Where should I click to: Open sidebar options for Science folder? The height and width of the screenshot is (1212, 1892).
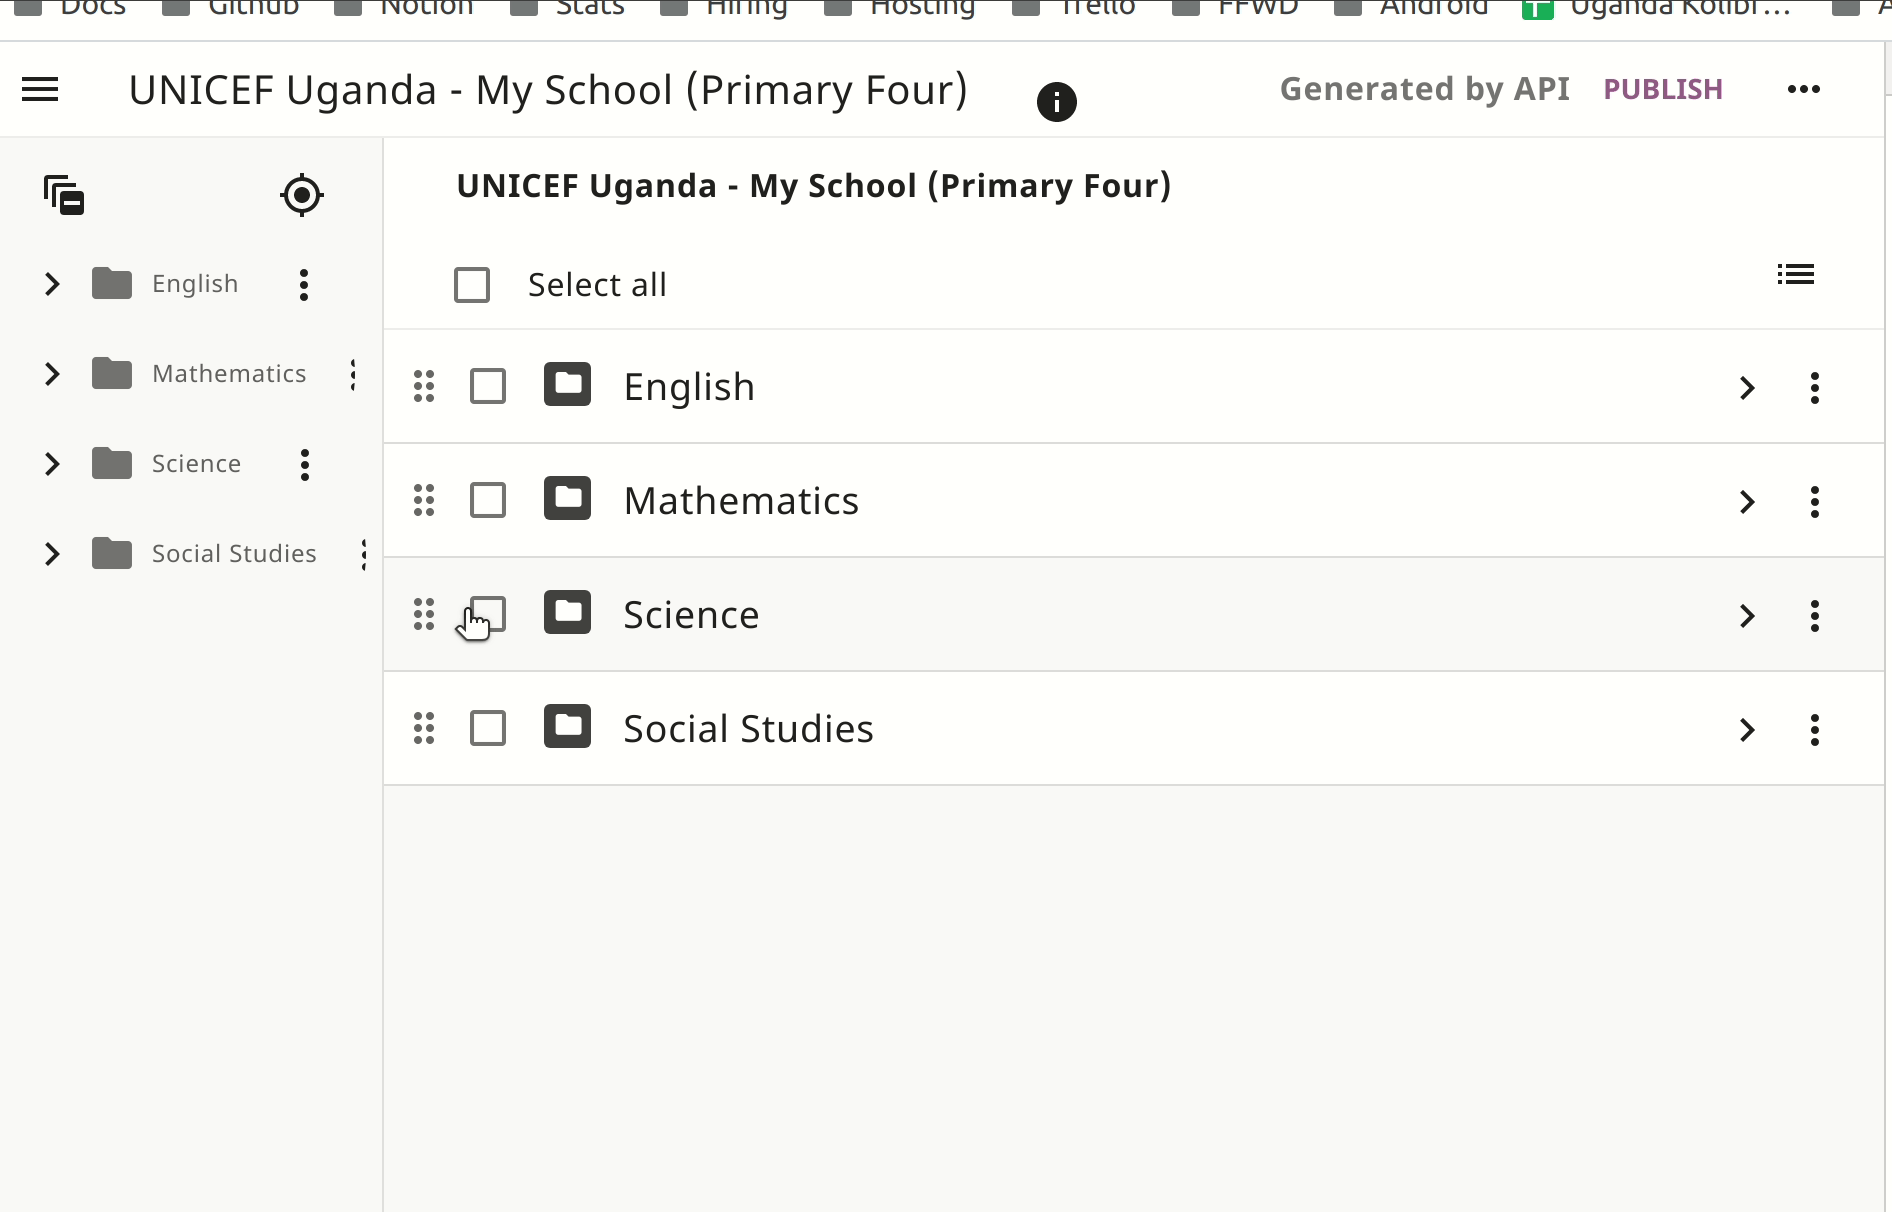[x=305, y=464]
